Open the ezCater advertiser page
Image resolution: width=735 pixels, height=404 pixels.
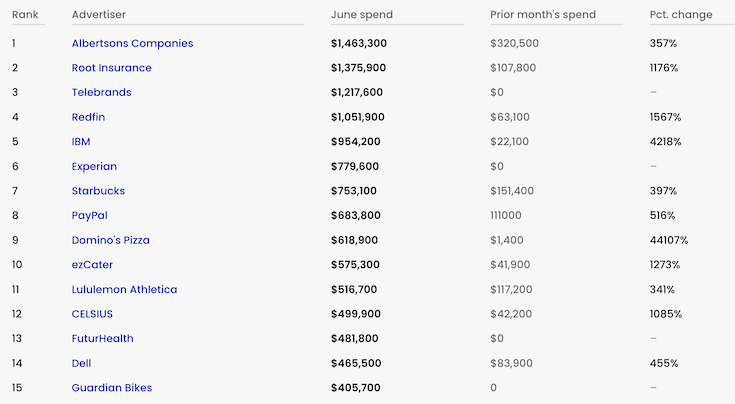click(92, 265)
